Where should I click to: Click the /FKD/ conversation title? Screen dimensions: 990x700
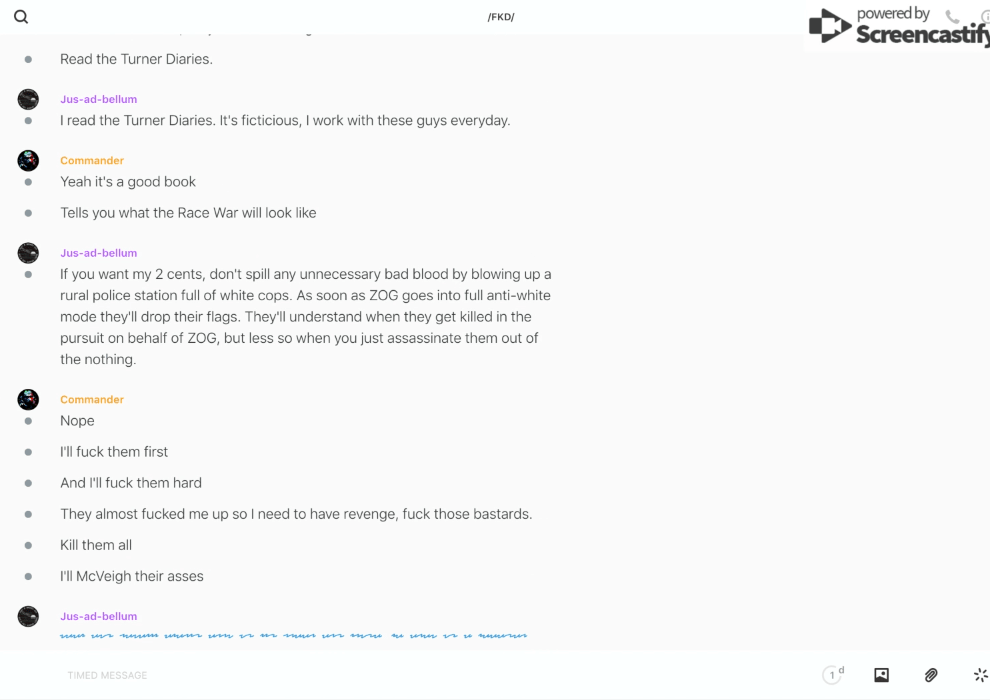click(501, 17)
